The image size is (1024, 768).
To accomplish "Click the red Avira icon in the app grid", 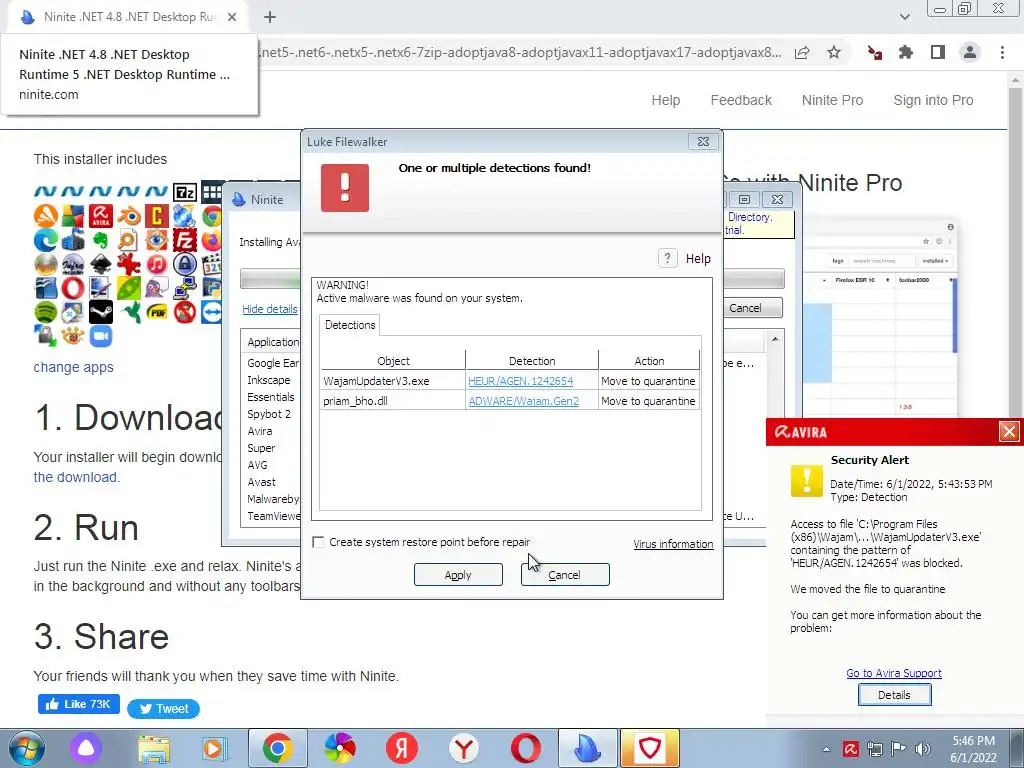I will (101, 216).
